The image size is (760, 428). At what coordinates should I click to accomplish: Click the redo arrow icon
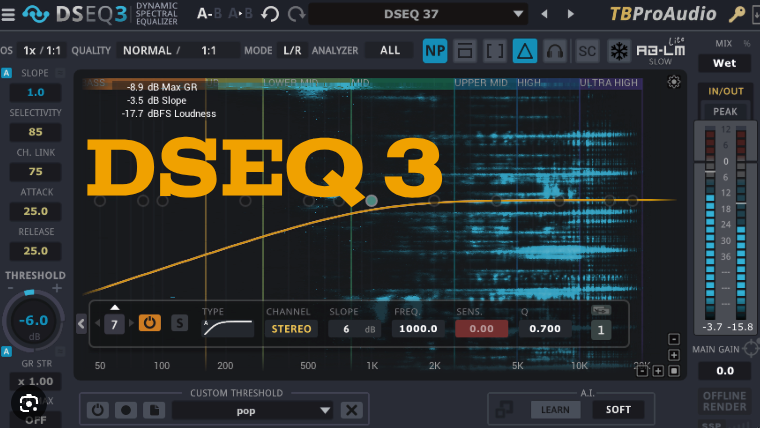[296, 14]
